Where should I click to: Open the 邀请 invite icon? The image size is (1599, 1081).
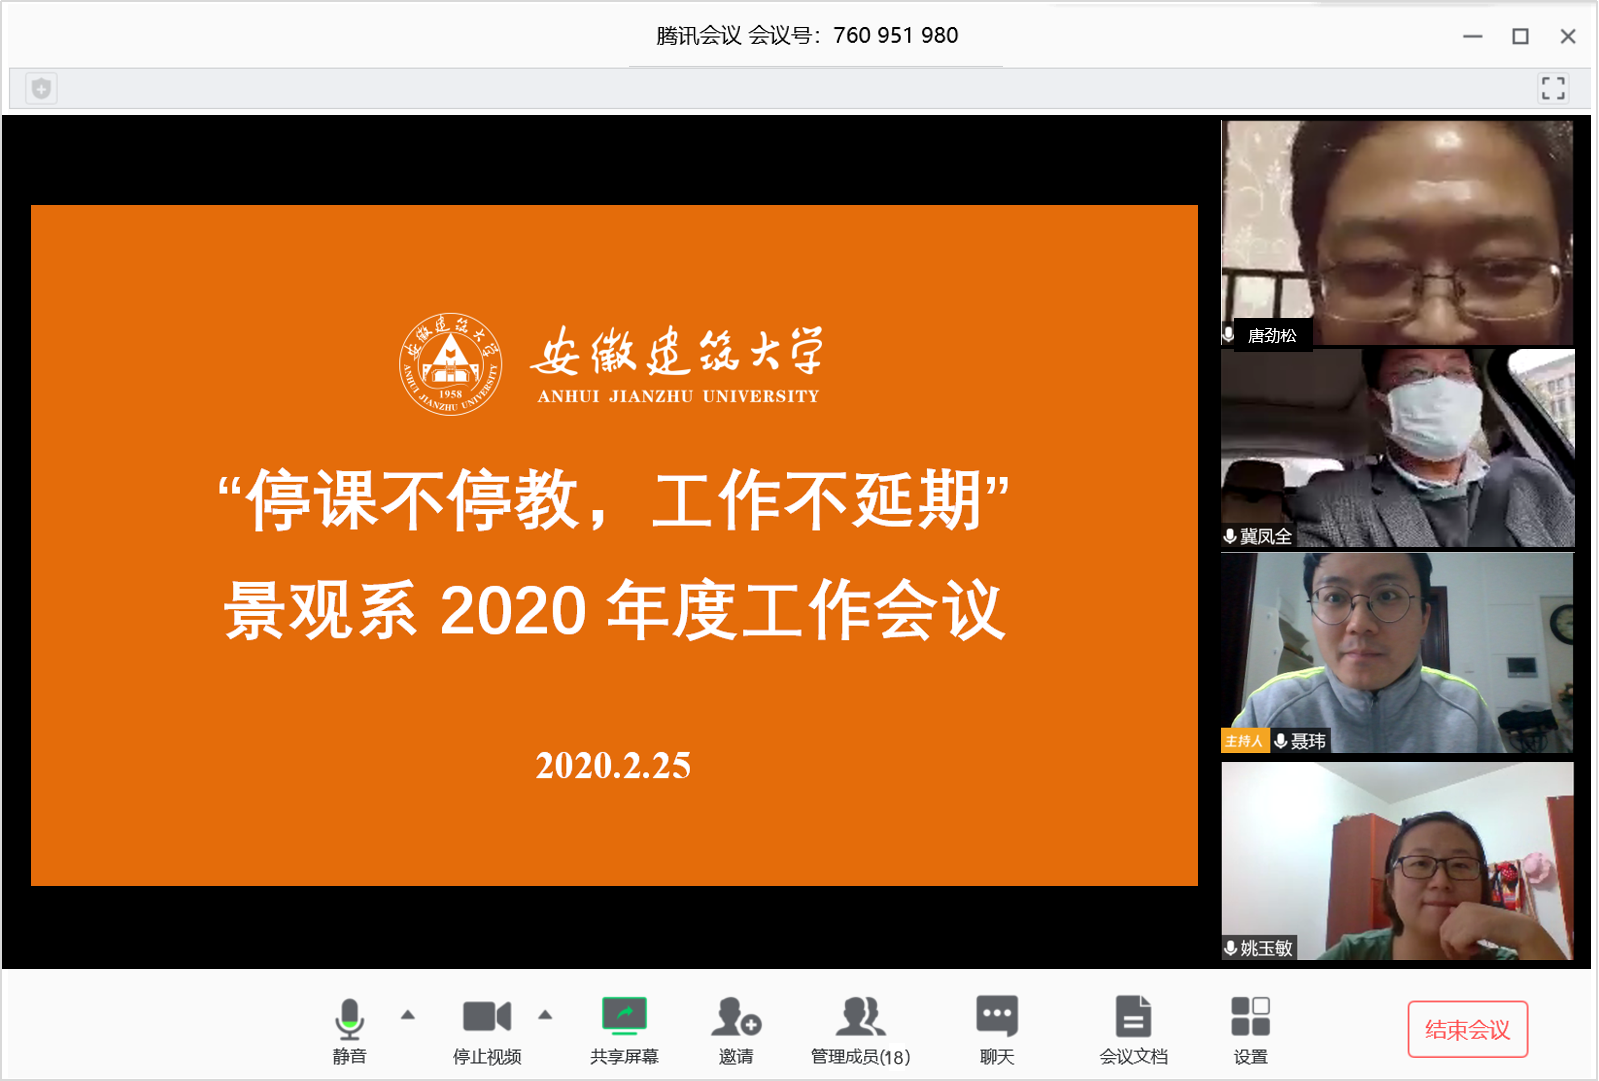(736, 1017)
